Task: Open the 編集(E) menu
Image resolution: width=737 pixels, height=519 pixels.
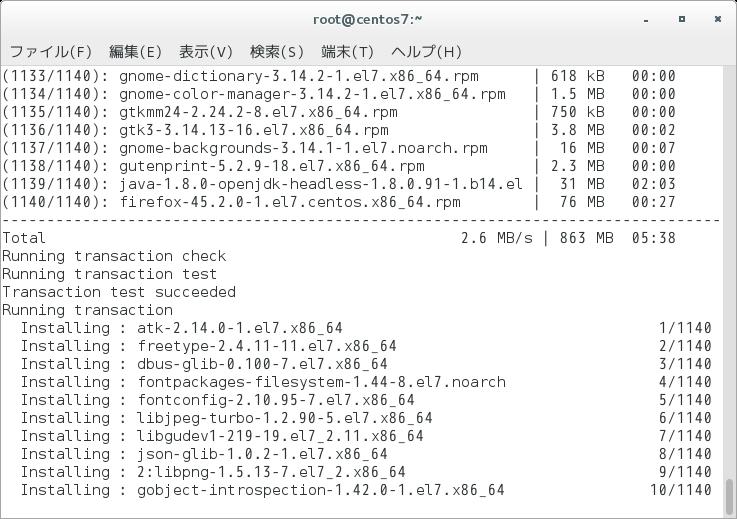Action: coord(135,51)
